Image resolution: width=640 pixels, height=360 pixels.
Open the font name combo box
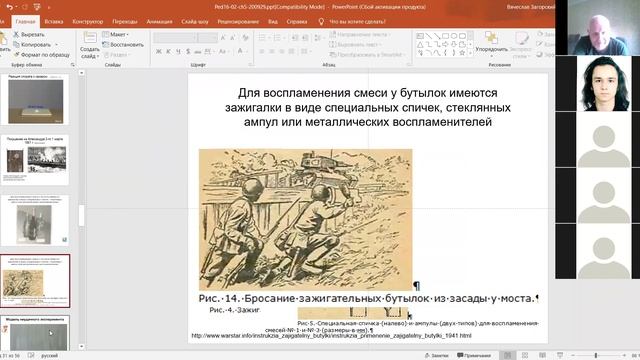click(175, 38)
